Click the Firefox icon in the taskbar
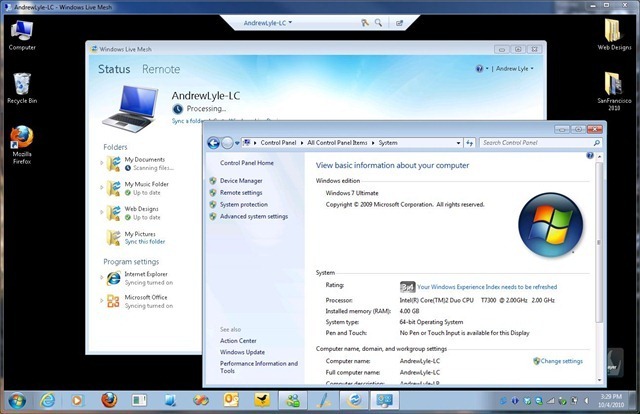640x414 pixels. click(108, 400)
